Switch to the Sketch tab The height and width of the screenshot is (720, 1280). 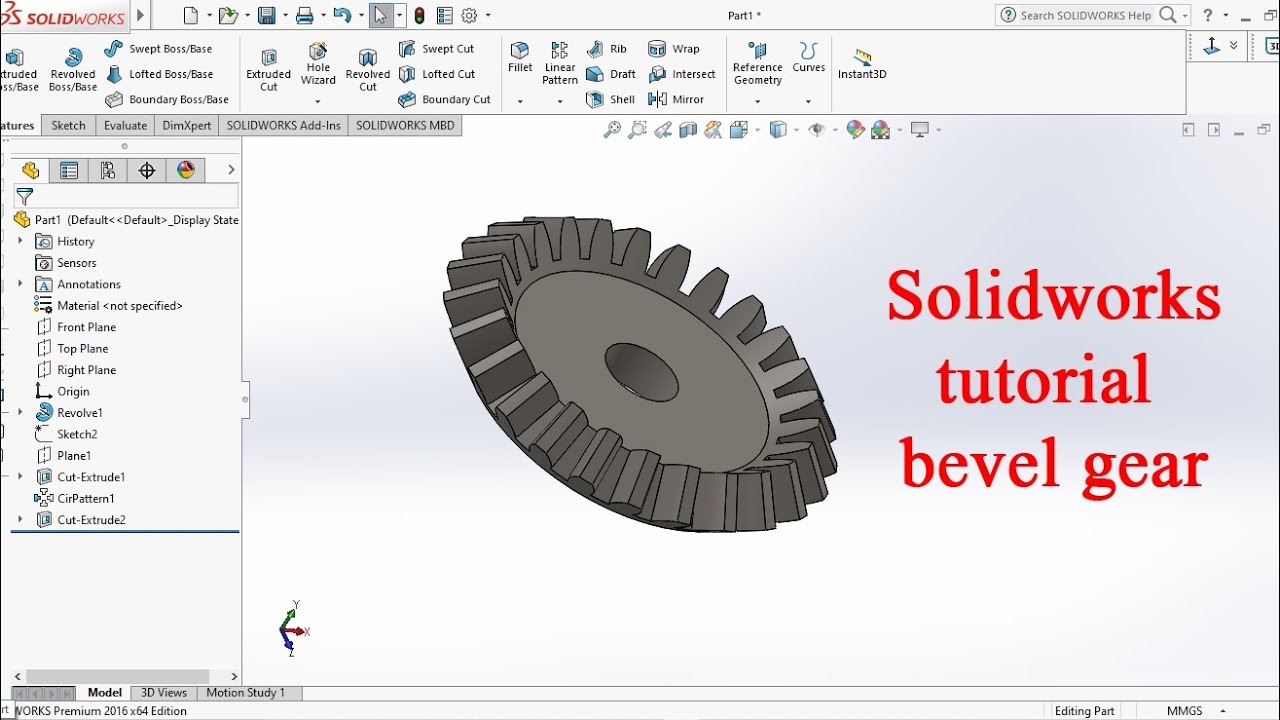[69, 125]
